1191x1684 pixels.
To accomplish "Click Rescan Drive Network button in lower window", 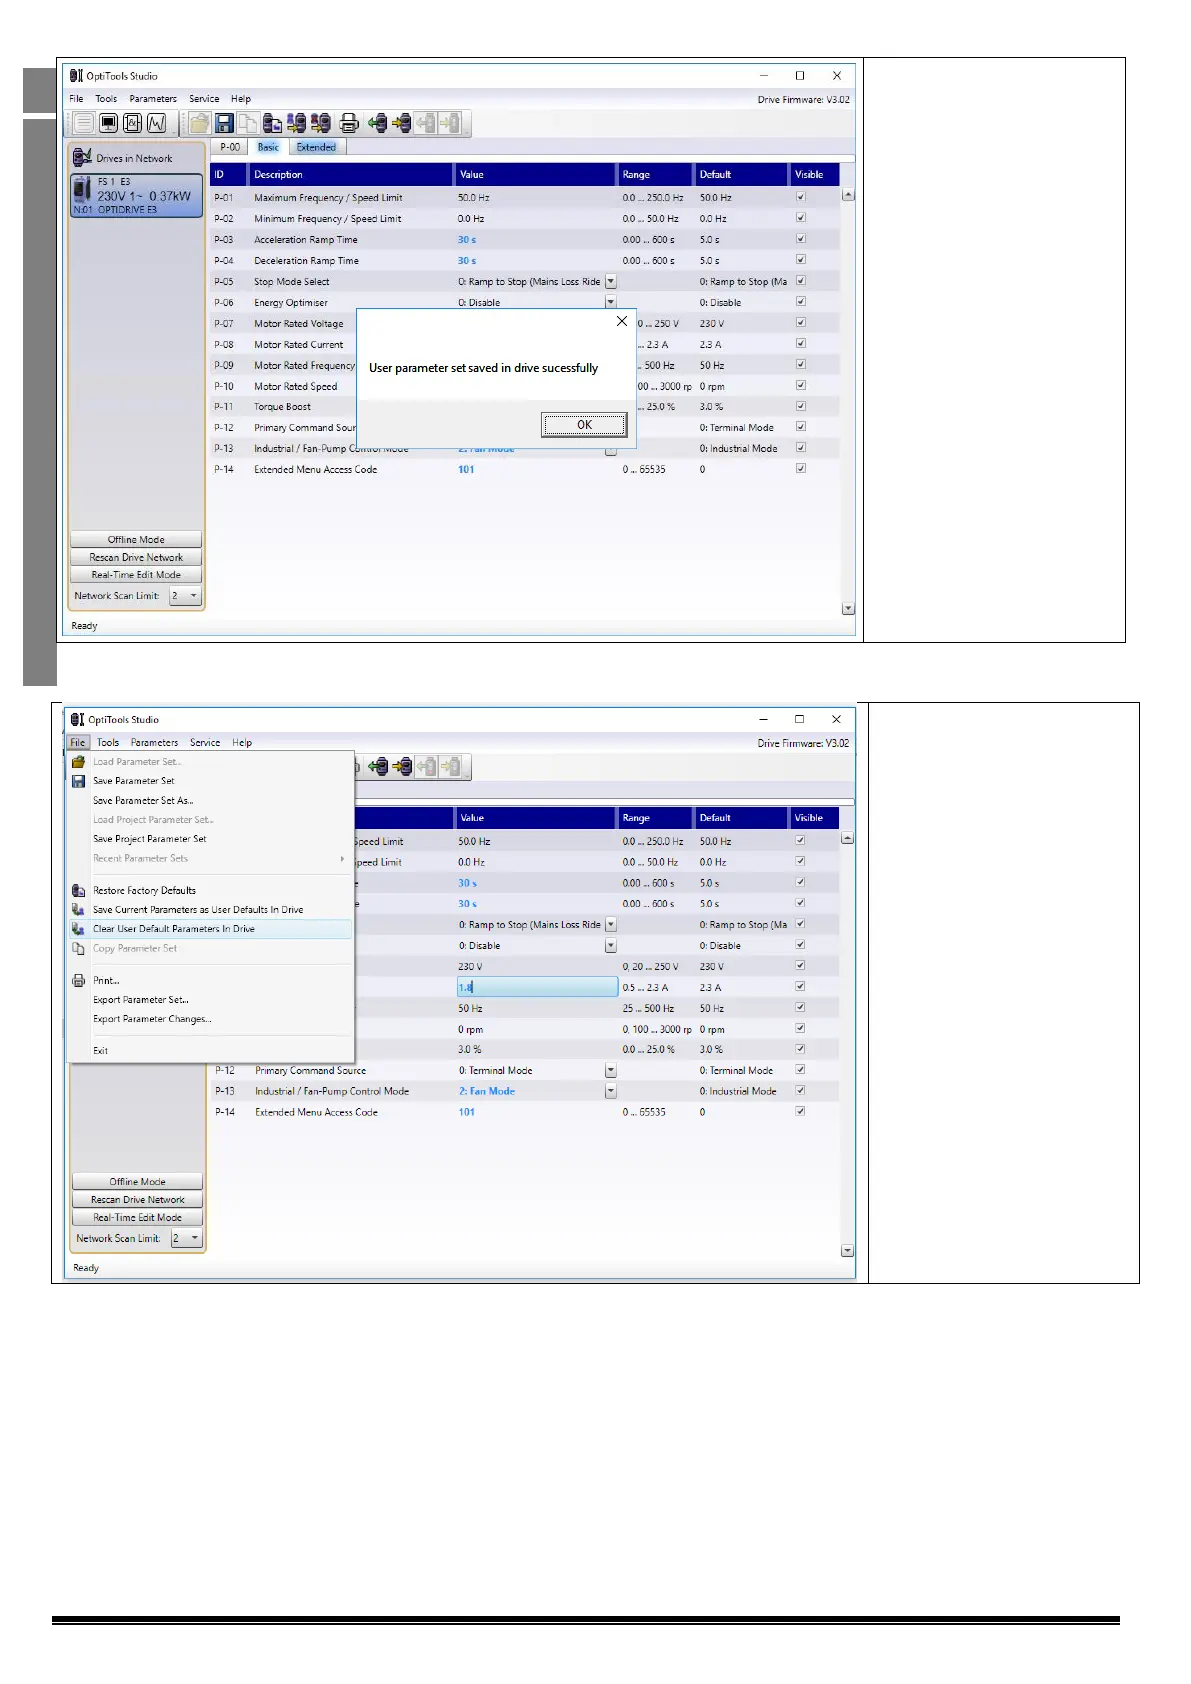I will click(x=138, y=1200).
